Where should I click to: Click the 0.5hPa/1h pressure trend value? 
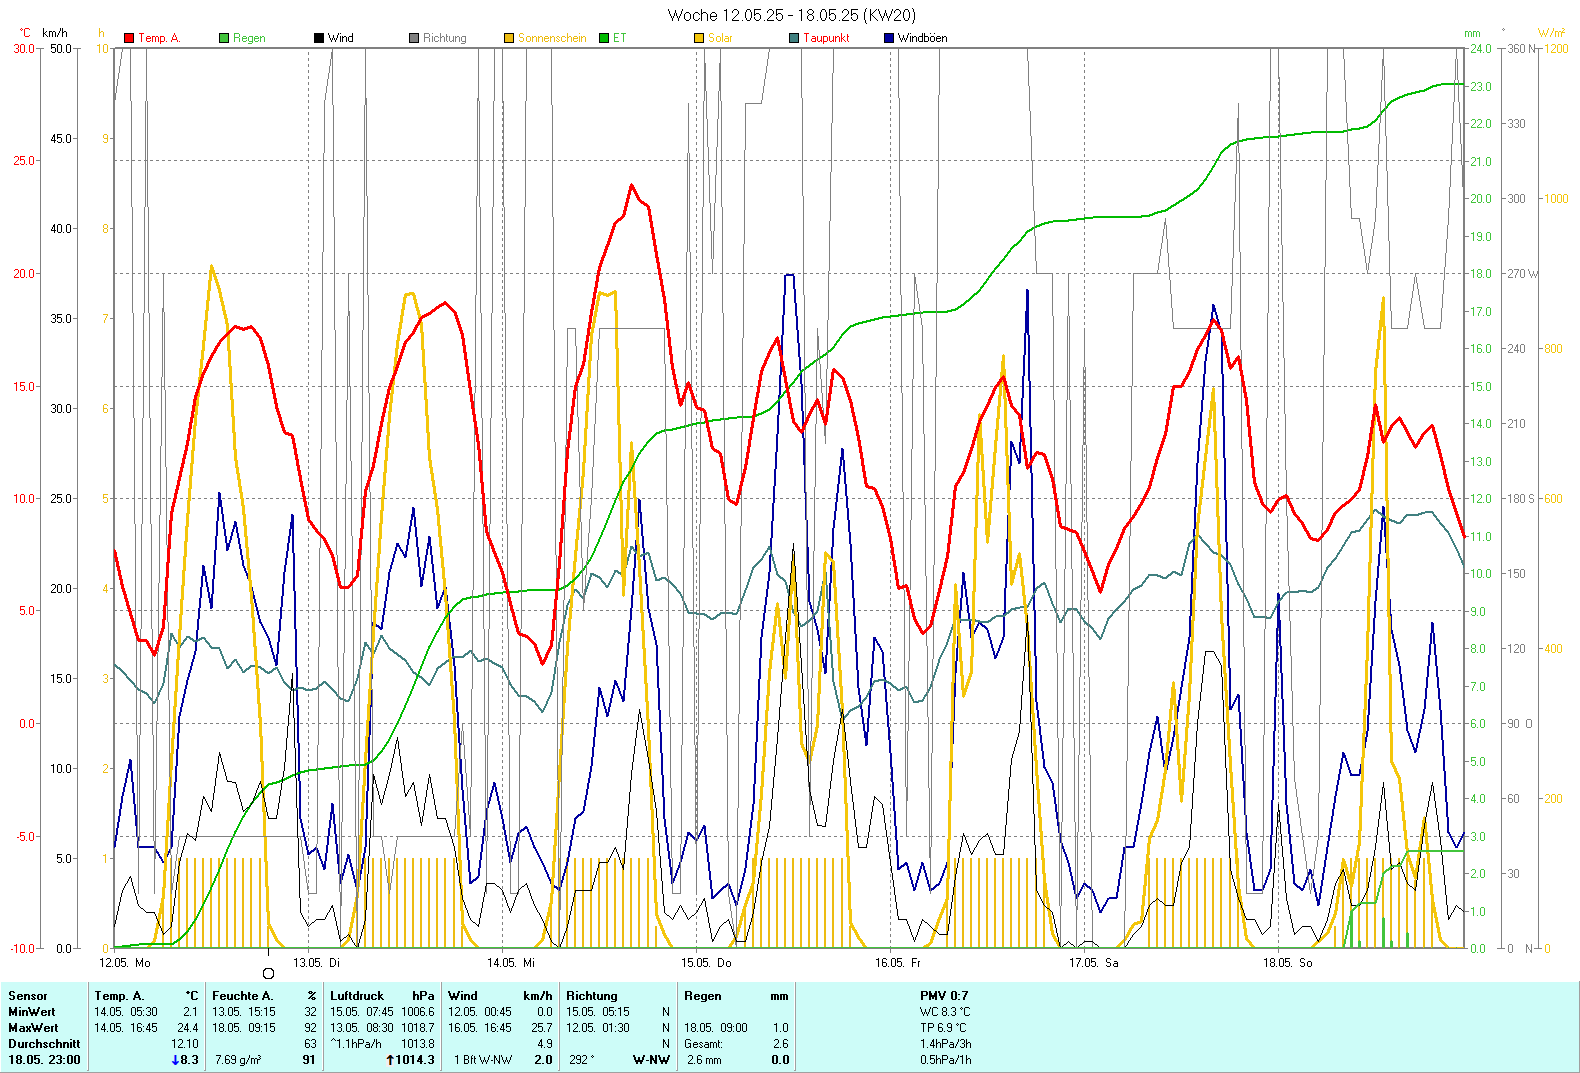pos(946,1060)
